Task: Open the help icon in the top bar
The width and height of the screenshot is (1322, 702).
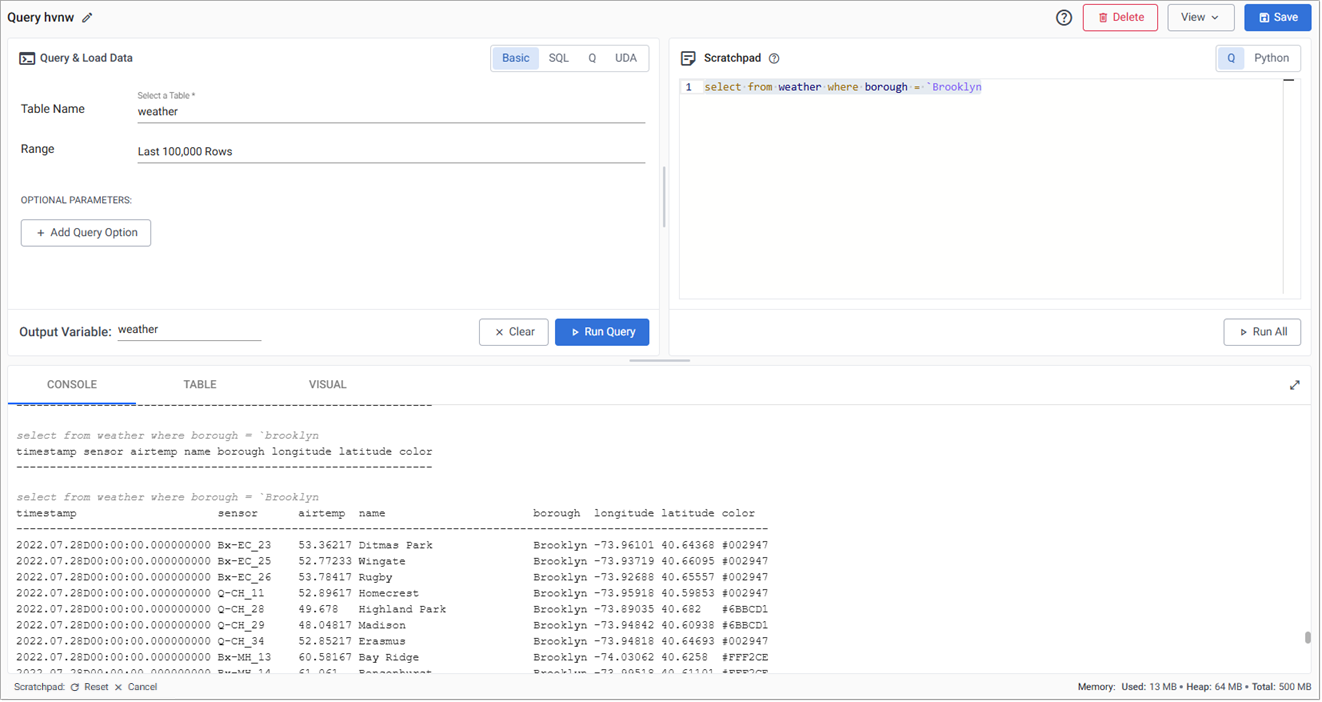Action: 1063,17
